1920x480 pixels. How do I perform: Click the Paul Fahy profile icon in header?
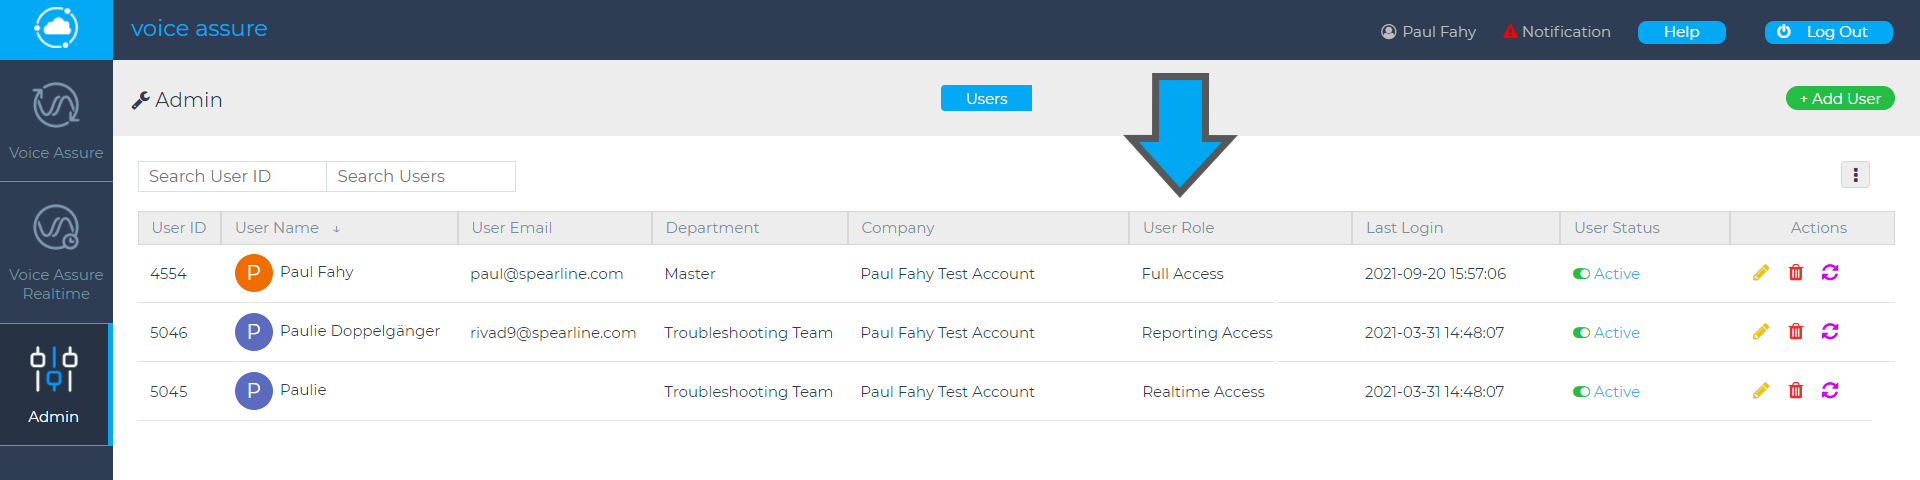point(1388,32)
